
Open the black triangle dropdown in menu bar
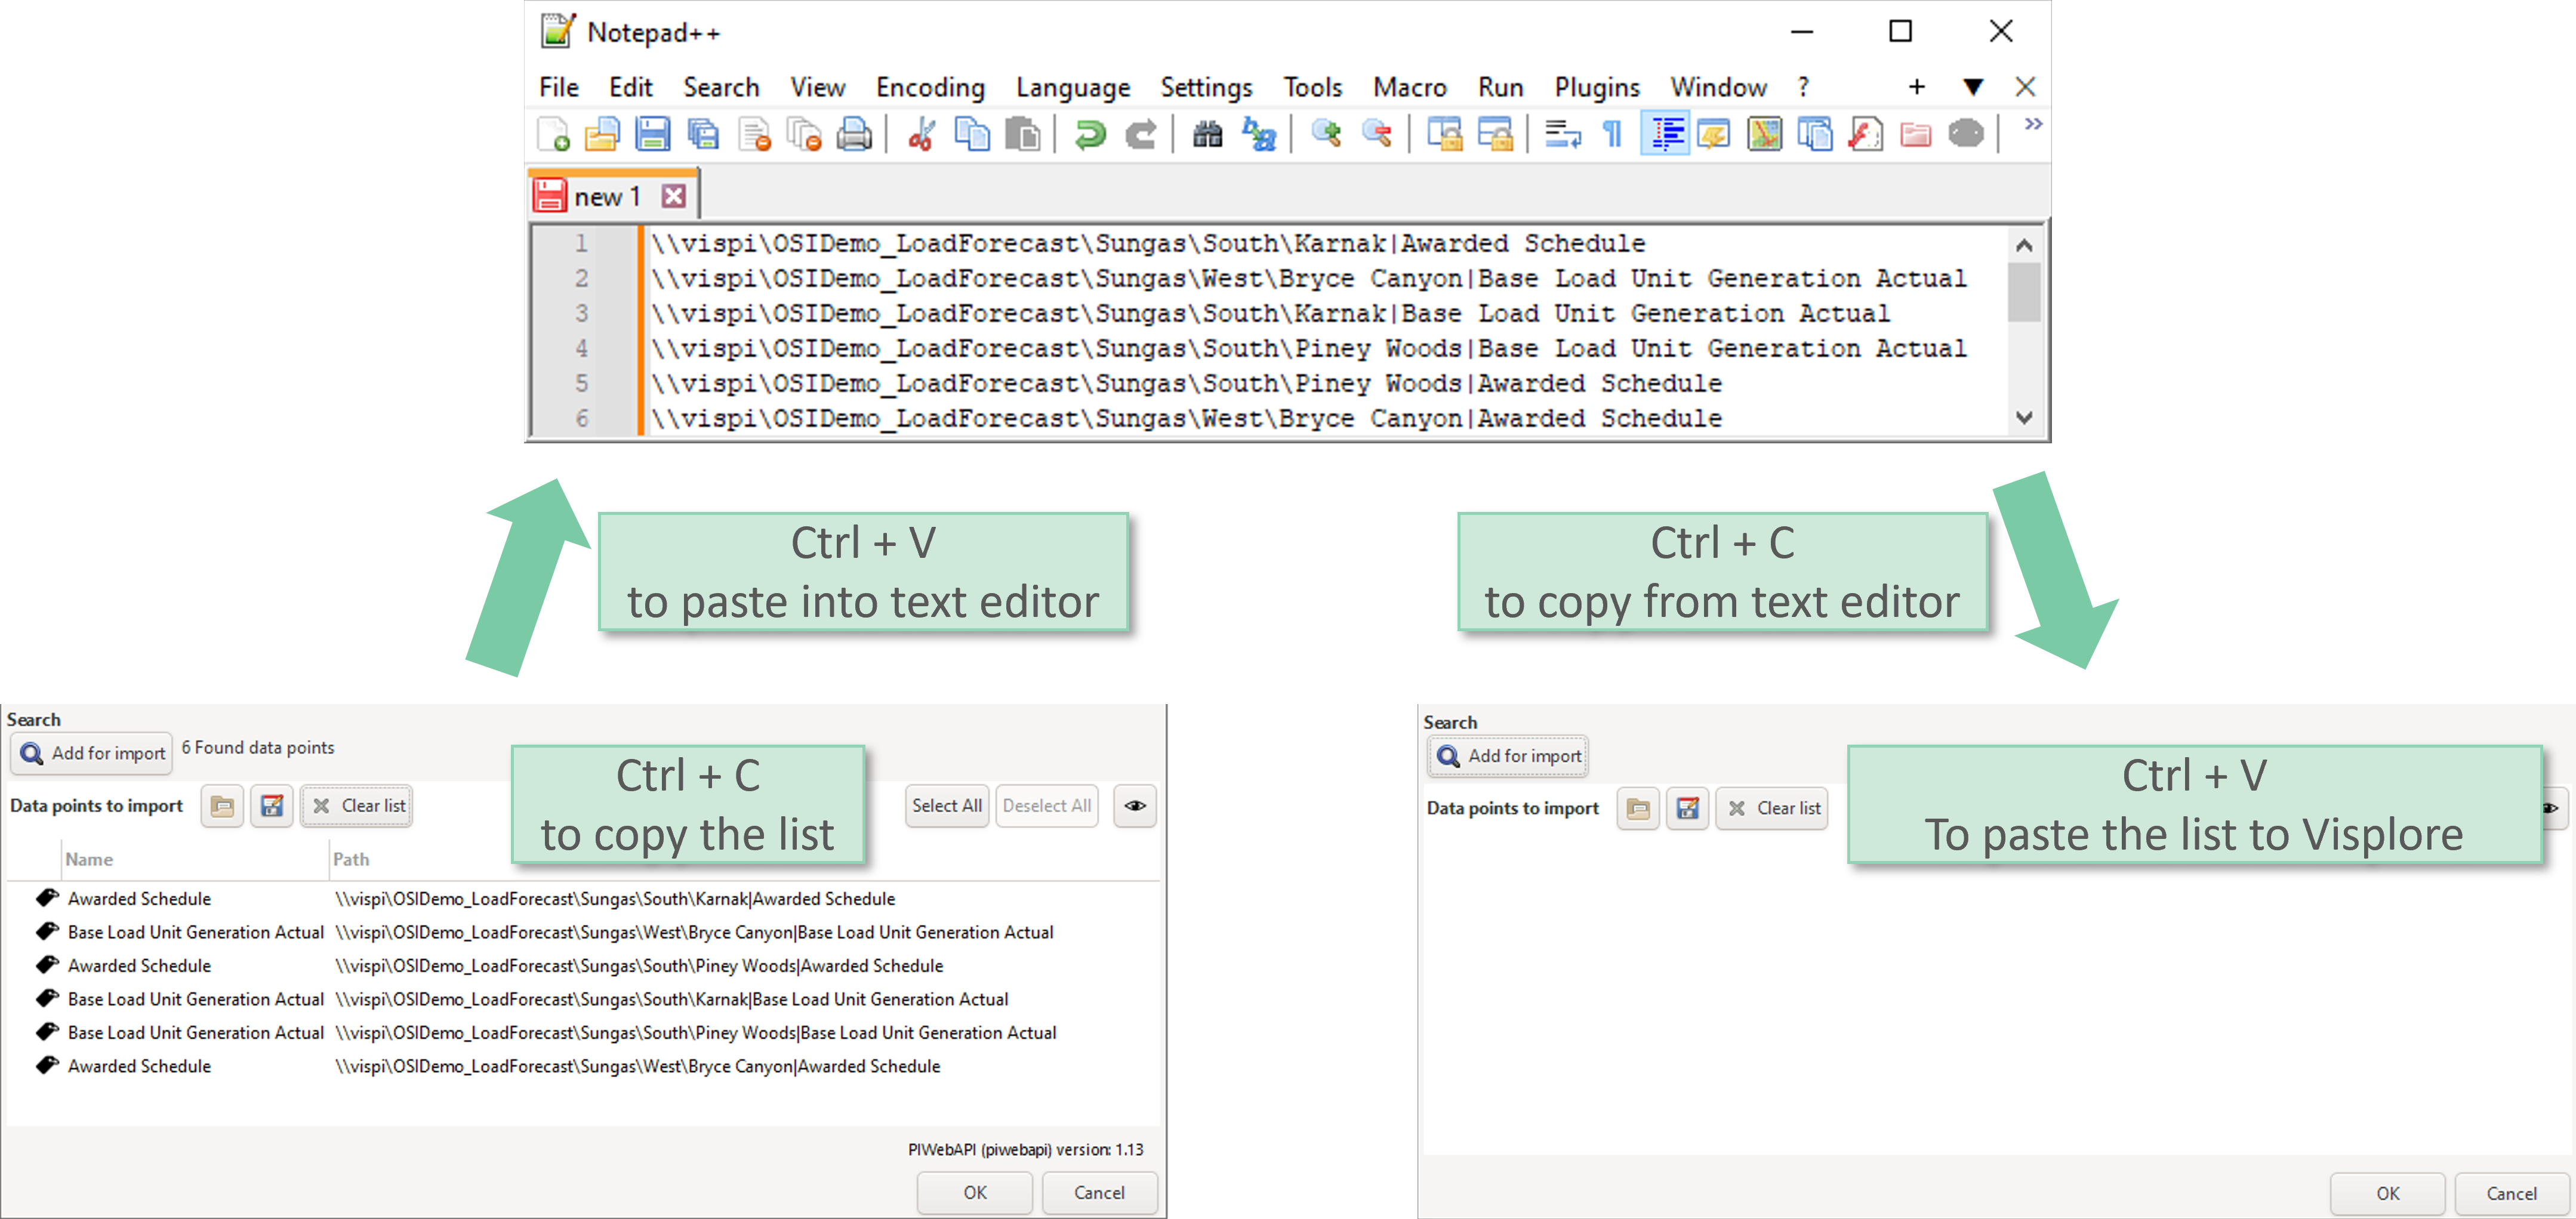pyautogui.click(x=1972, y=87)
